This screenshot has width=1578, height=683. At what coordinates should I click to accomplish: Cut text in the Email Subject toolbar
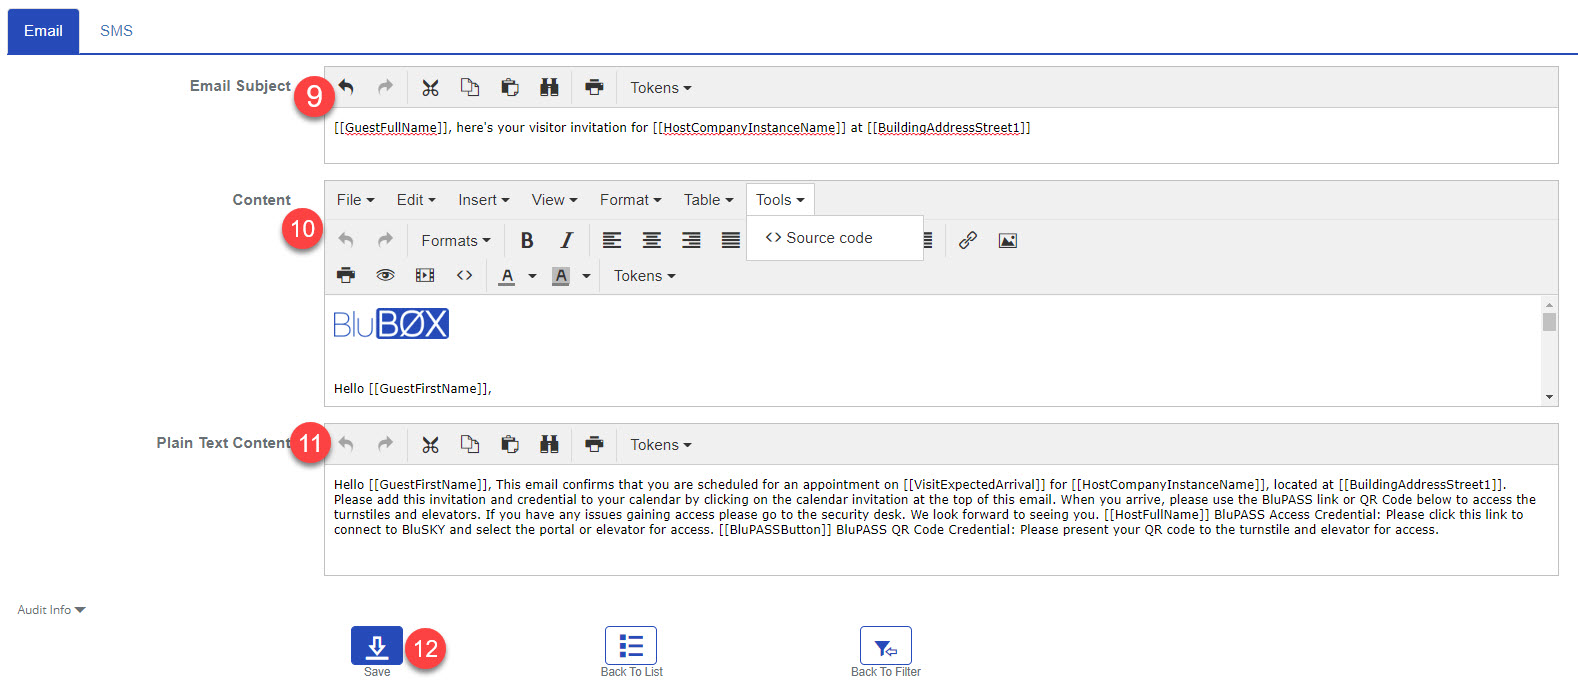click(430, 87)
